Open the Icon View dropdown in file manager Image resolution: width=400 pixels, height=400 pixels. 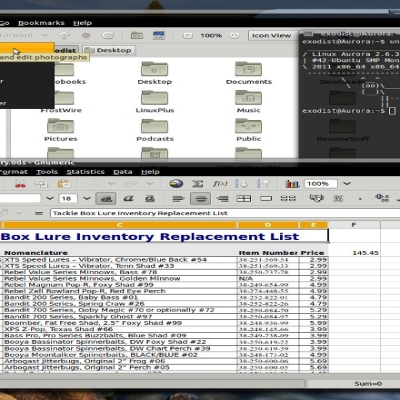(x=273, y=35)
